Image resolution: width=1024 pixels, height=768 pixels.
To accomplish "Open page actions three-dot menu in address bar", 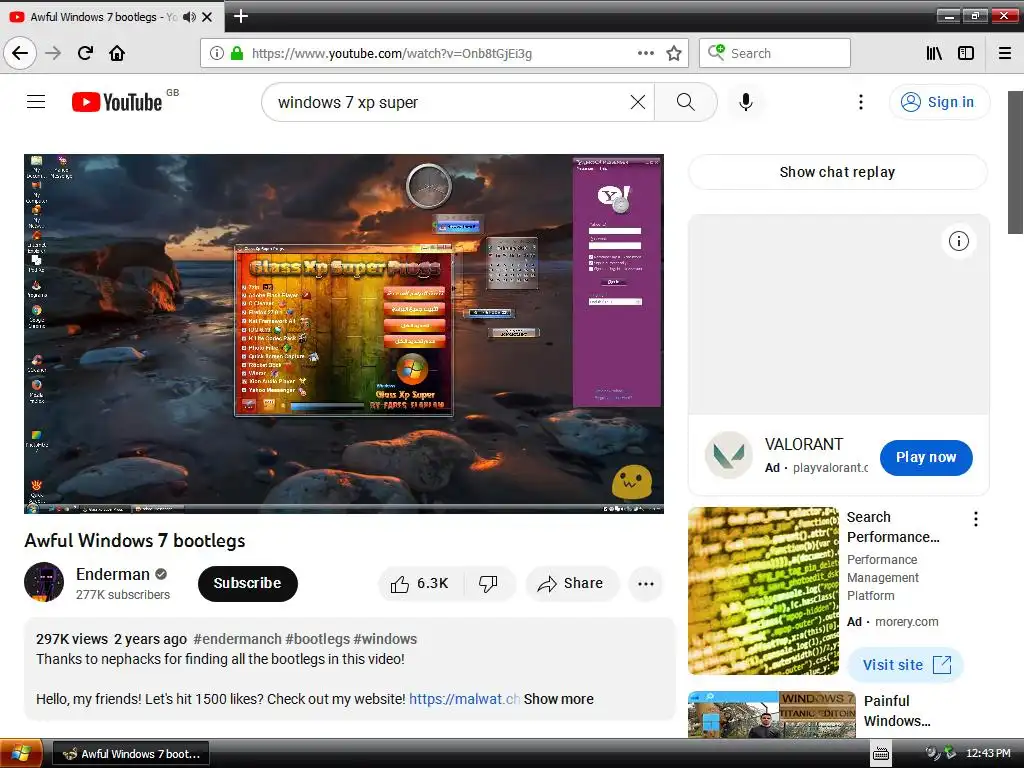I will point(645,53).
